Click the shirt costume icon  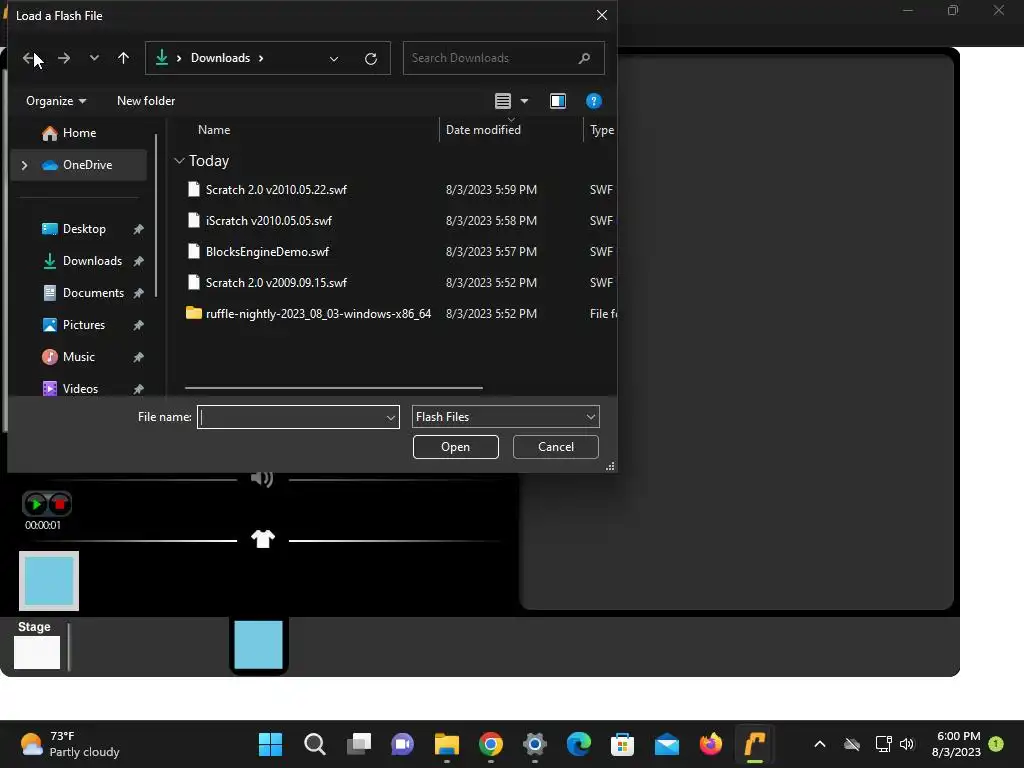coord(263,539)
